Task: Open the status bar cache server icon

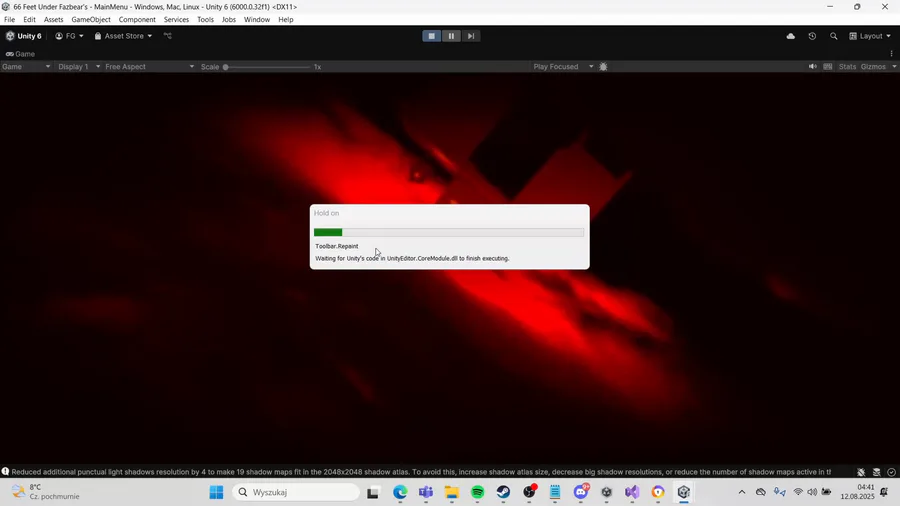Action: click(x=876, y=472)
